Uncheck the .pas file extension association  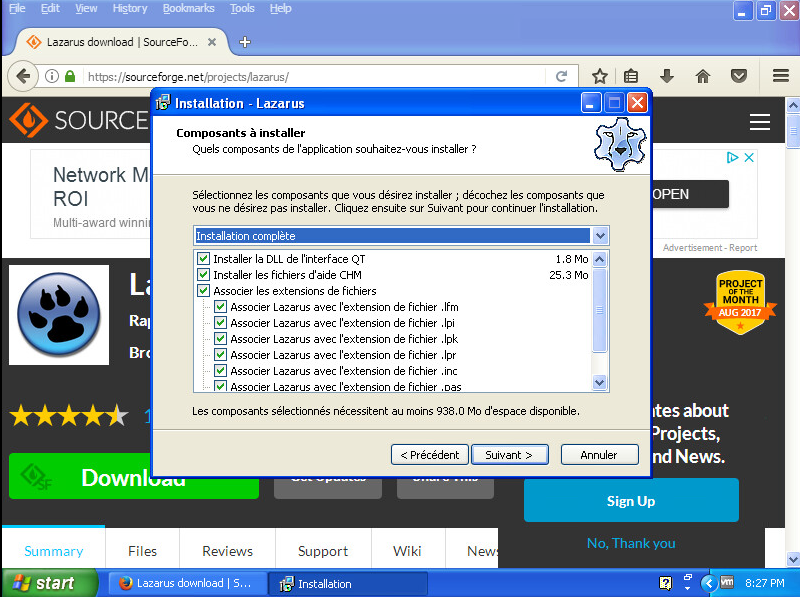click(220, 386)
